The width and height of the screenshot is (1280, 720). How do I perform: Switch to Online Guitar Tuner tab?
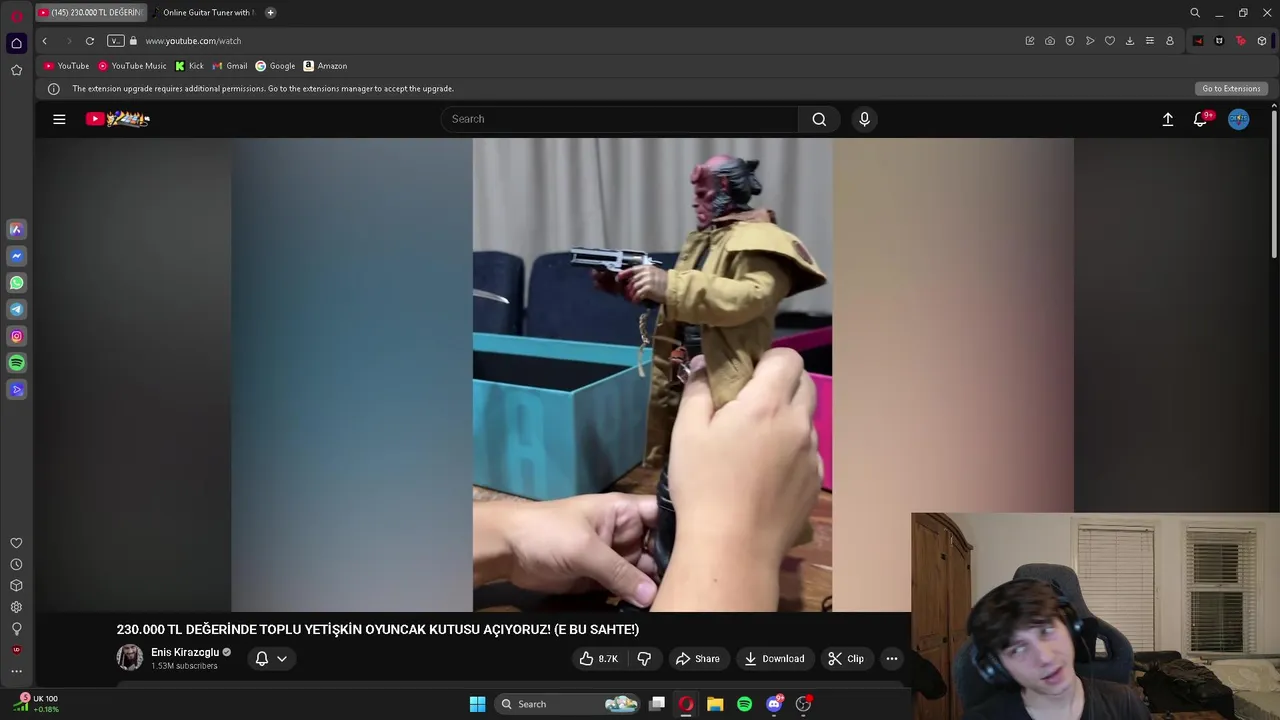coord(206,13)
